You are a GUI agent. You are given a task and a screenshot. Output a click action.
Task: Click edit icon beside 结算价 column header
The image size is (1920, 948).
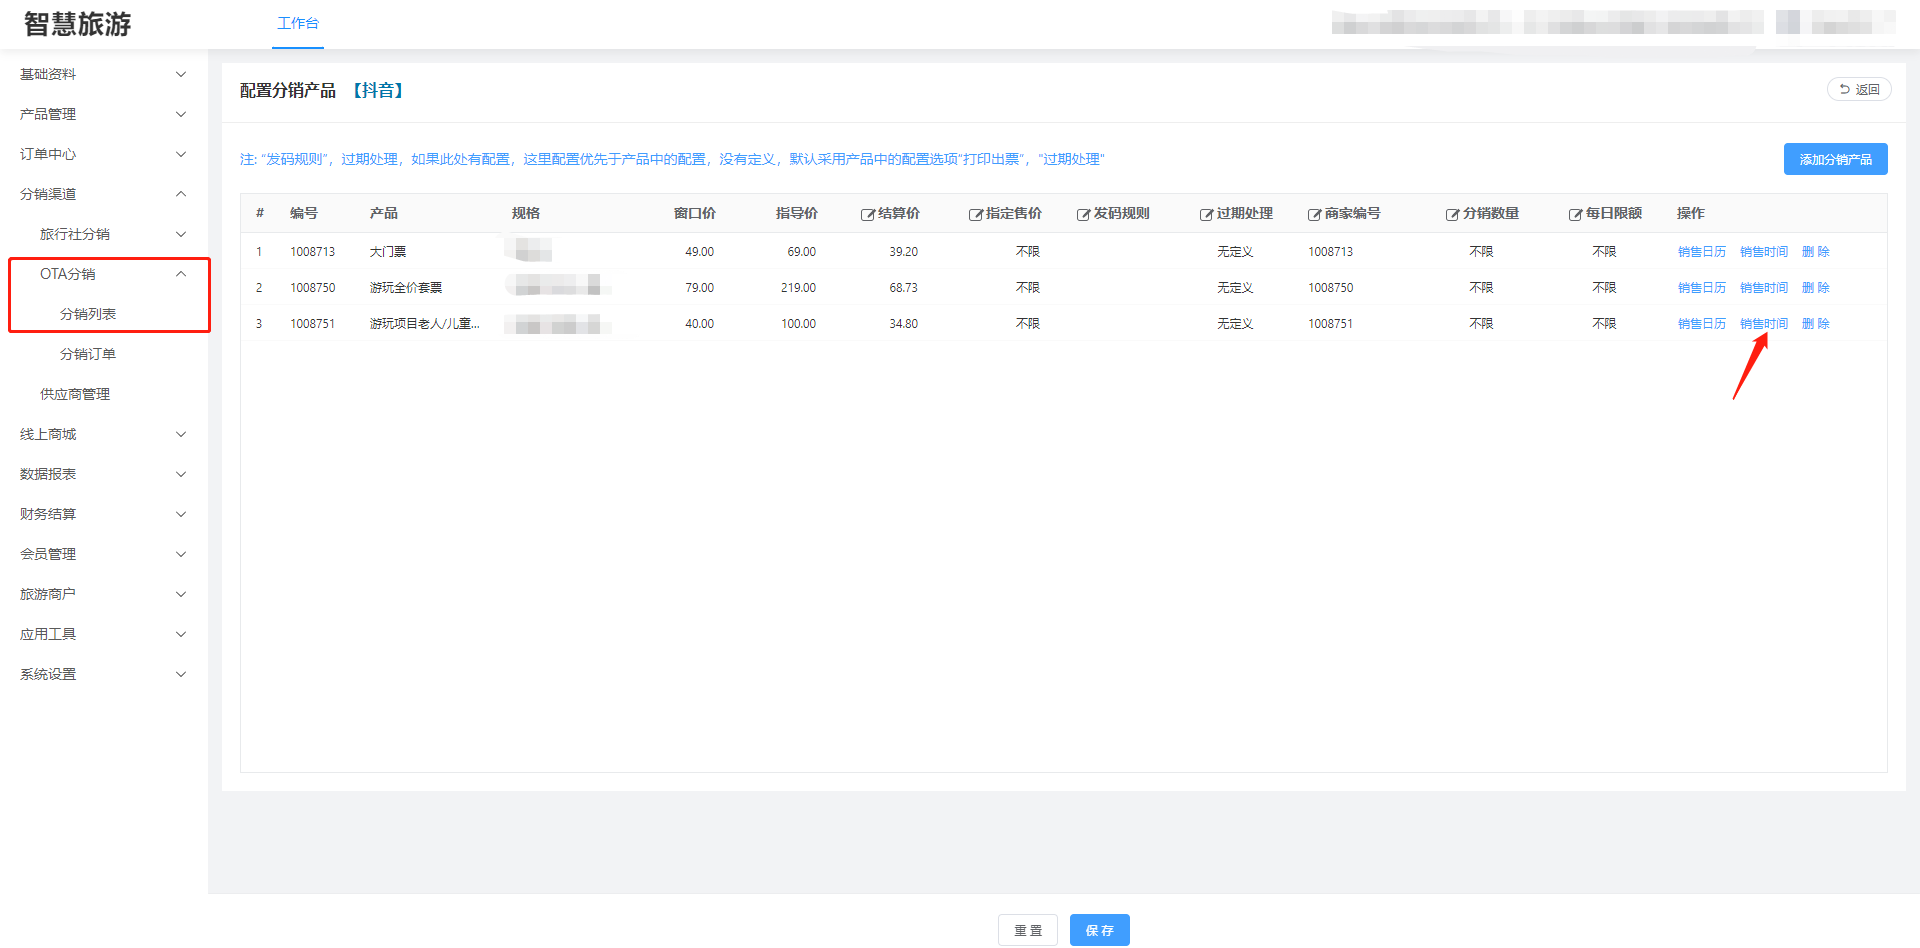[867, 214]
